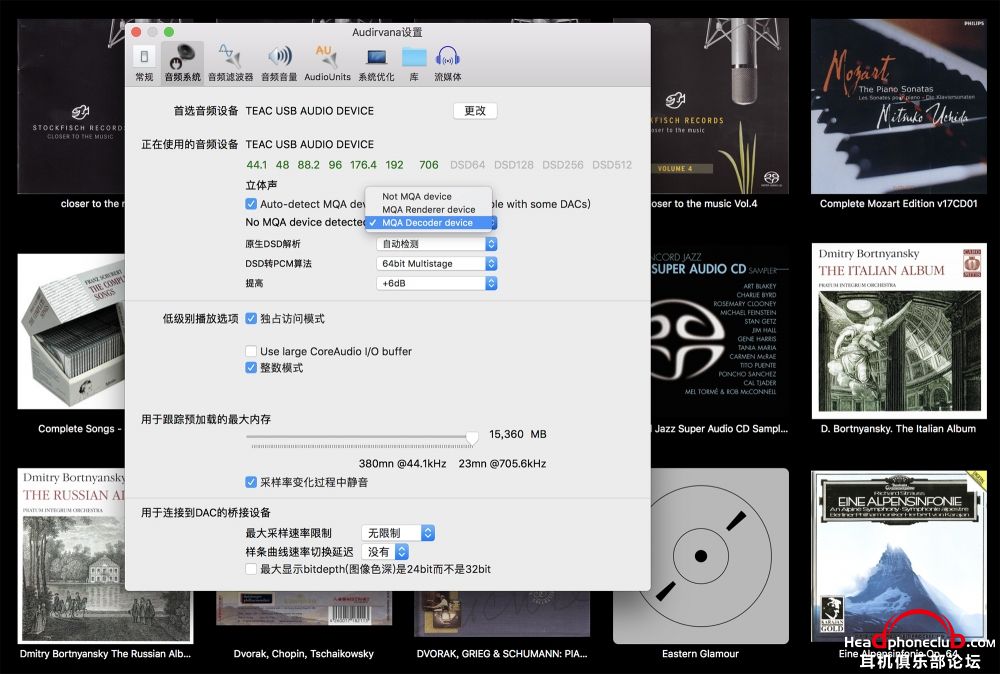The height and width of the screenshot is (674, 1000).
Task: Toggle 整数模式 integer mode checkbox
Action: coord(251,368)
